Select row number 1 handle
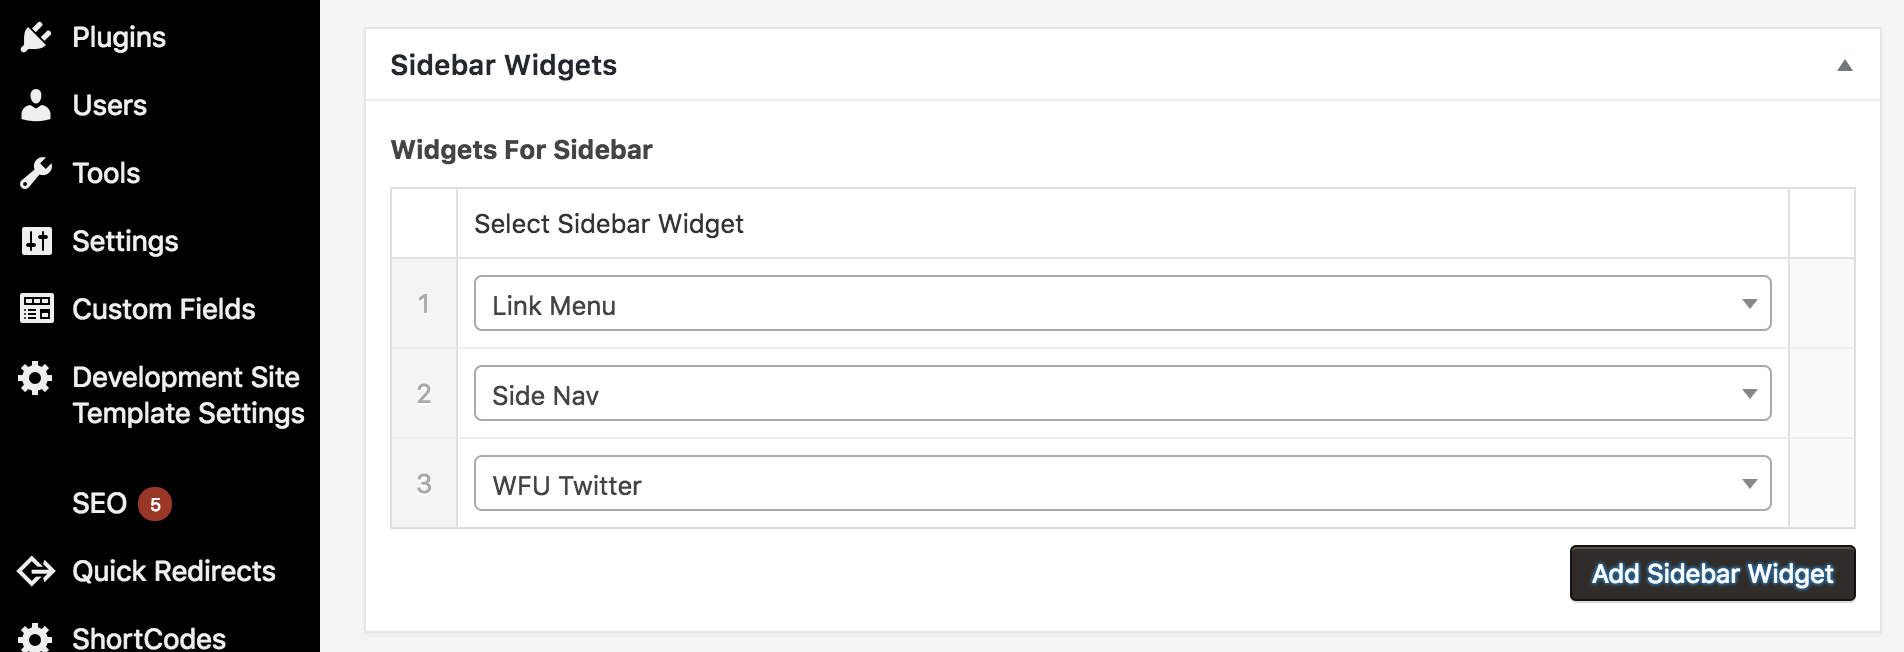Viewport: 1904px width, 652px height. click(424, 303)
